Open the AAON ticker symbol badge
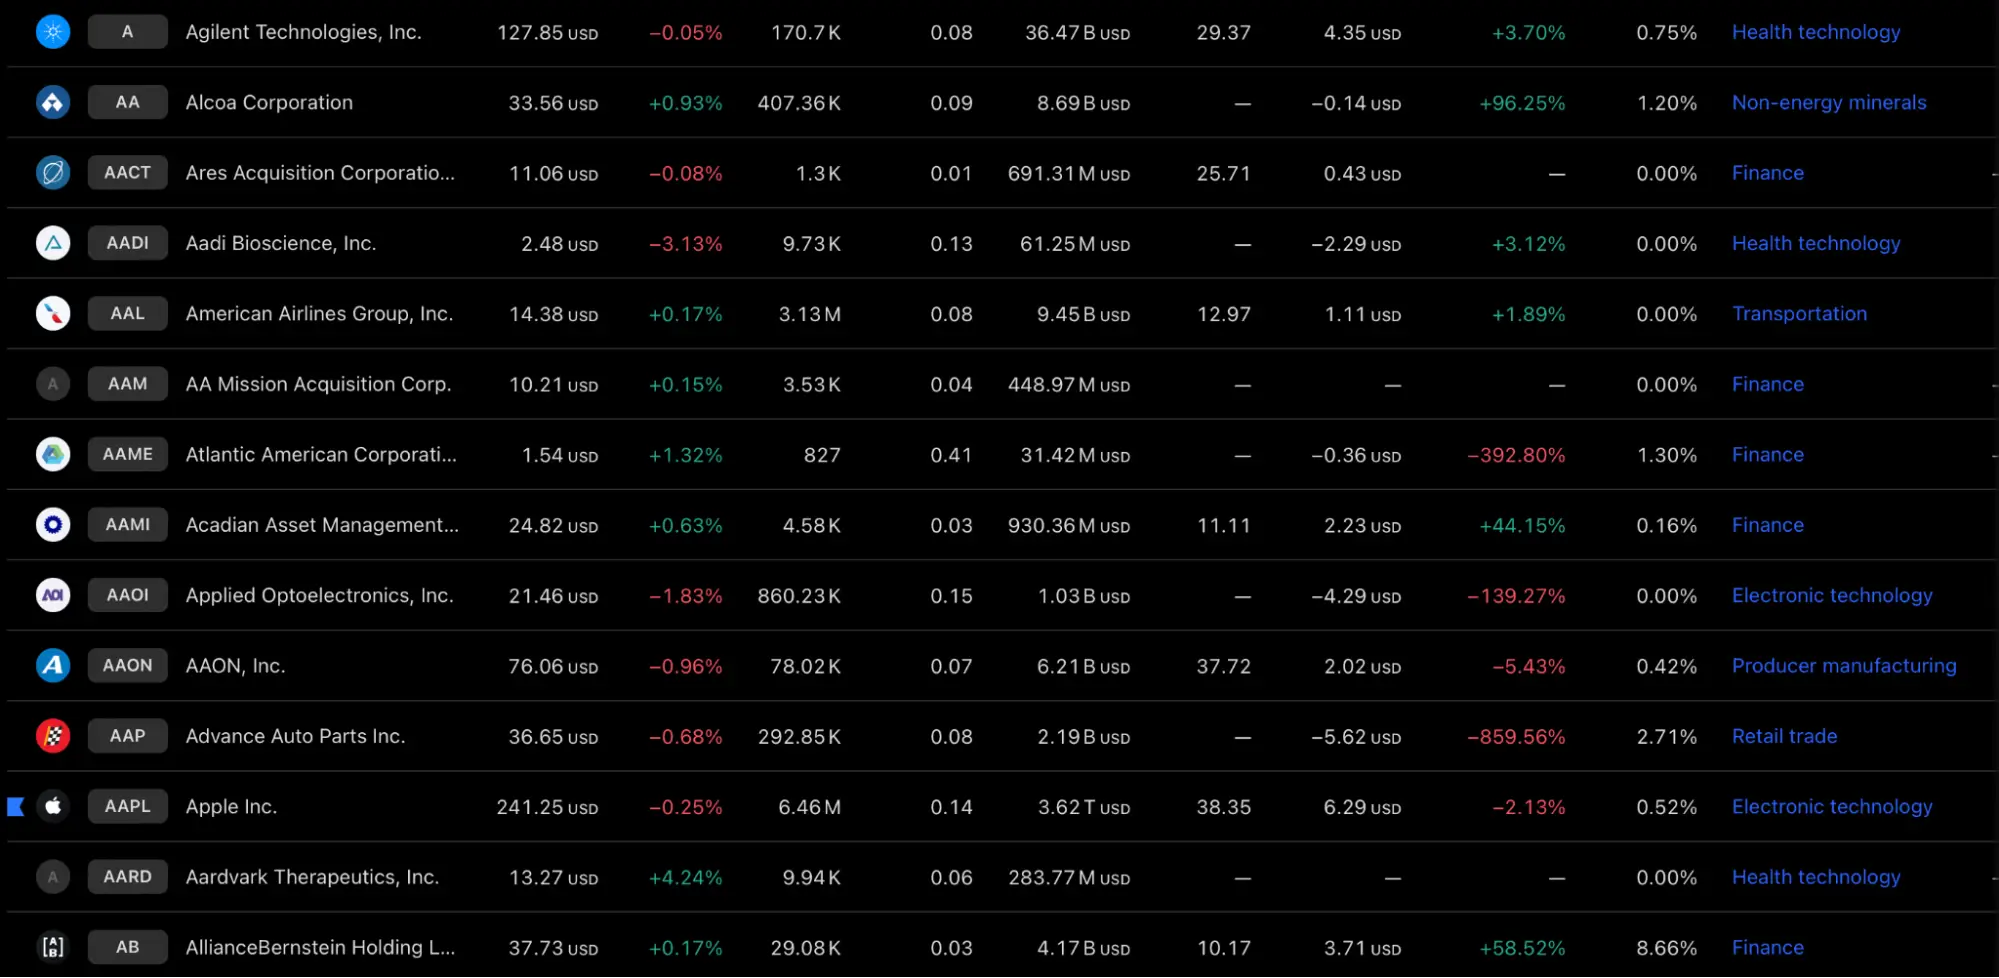Image resolution: width=1999 pixels, height=978 pixels. tap(128, 665)
